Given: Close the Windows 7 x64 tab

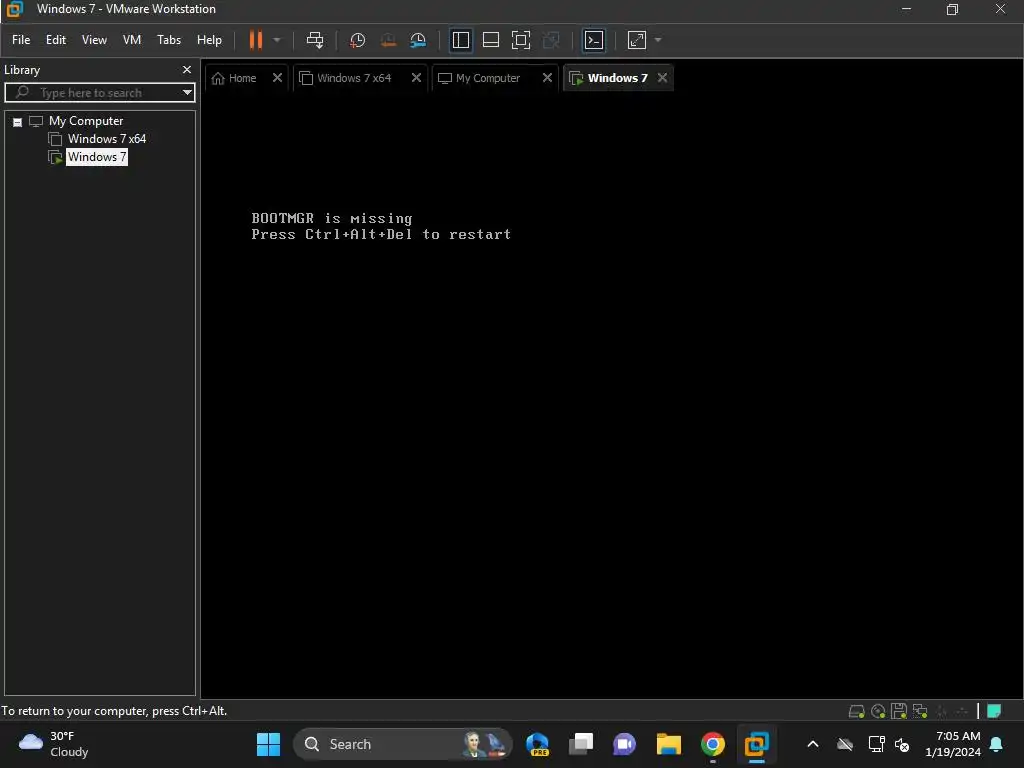Looking at the screenshot, I should [x=416, y=78].
